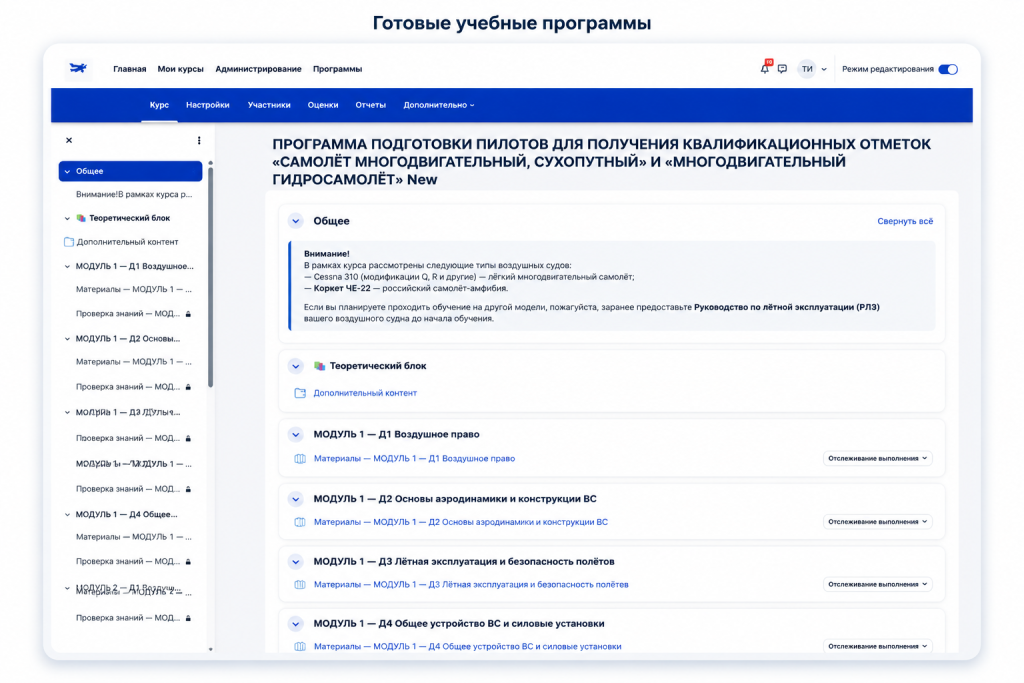Open Отслеживание выполнения dropdown for Д3 Лётная эксплуатация
This screenshot has height=683, width=1024.
click(x=877, y=584)
